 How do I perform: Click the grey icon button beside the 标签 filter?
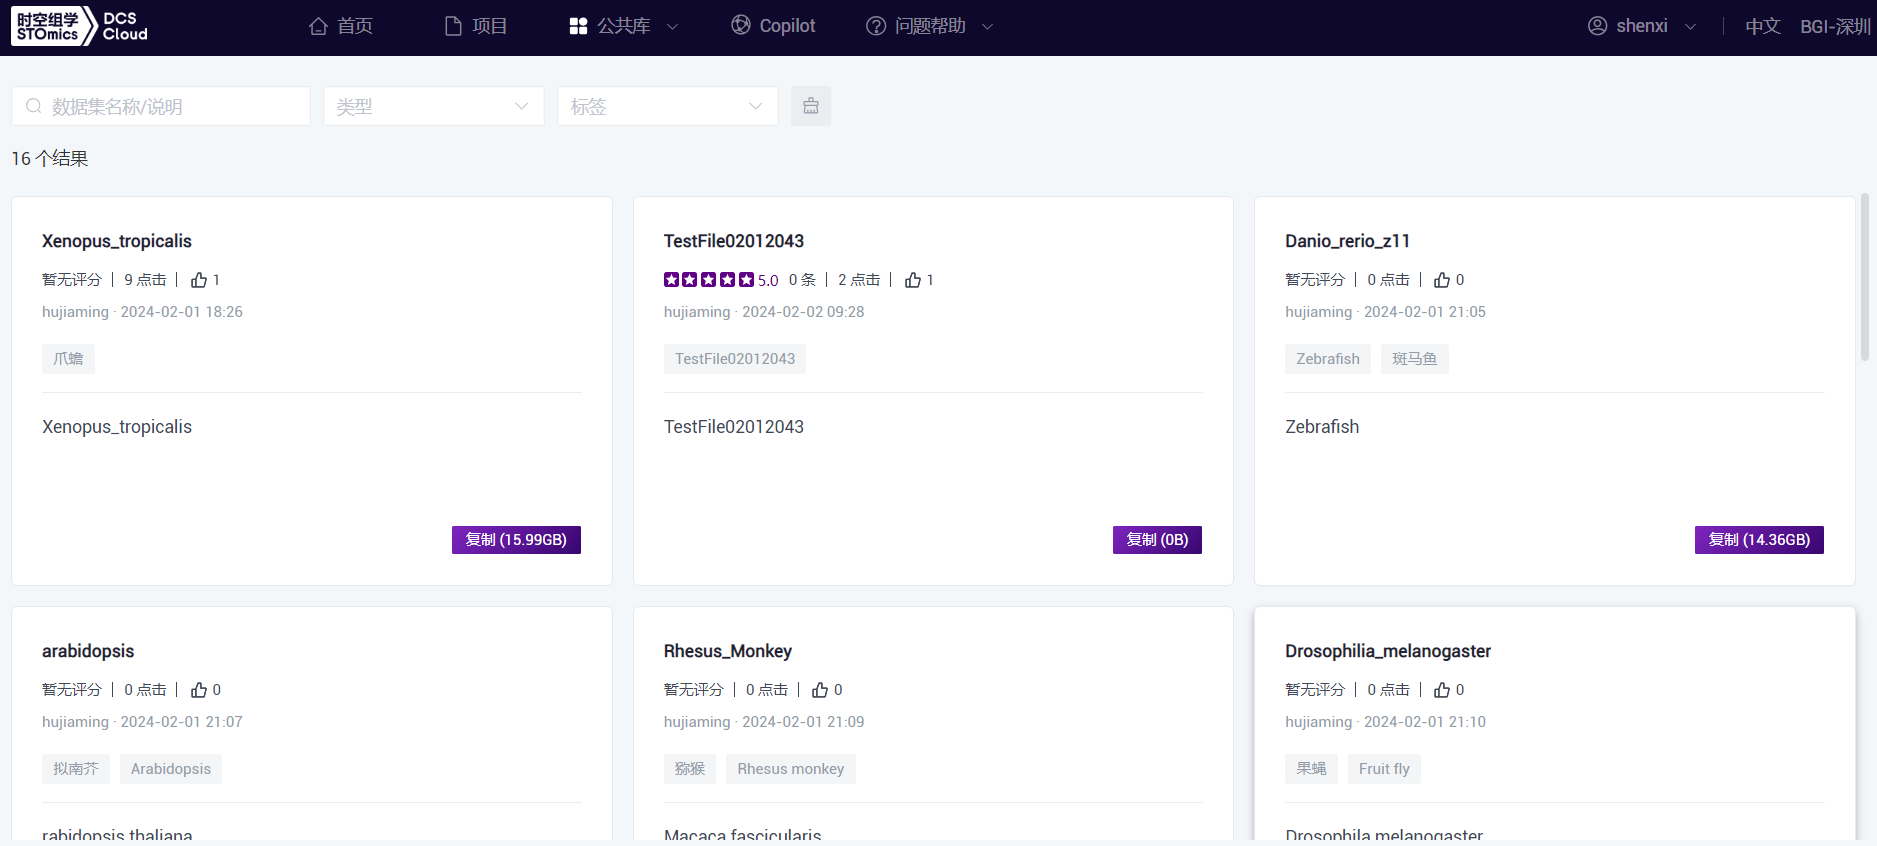pyautogui.click(x=811, y=106)
